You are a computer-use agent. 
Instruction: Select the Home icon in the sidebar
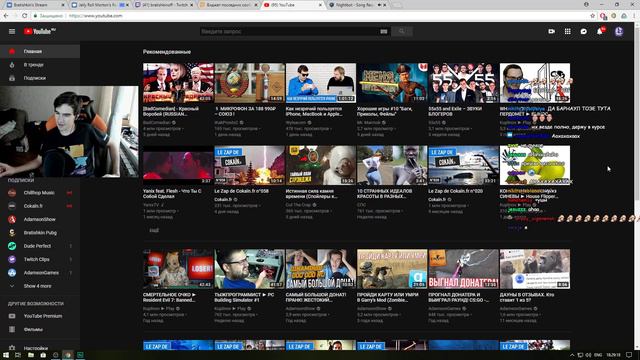(12, 51)
